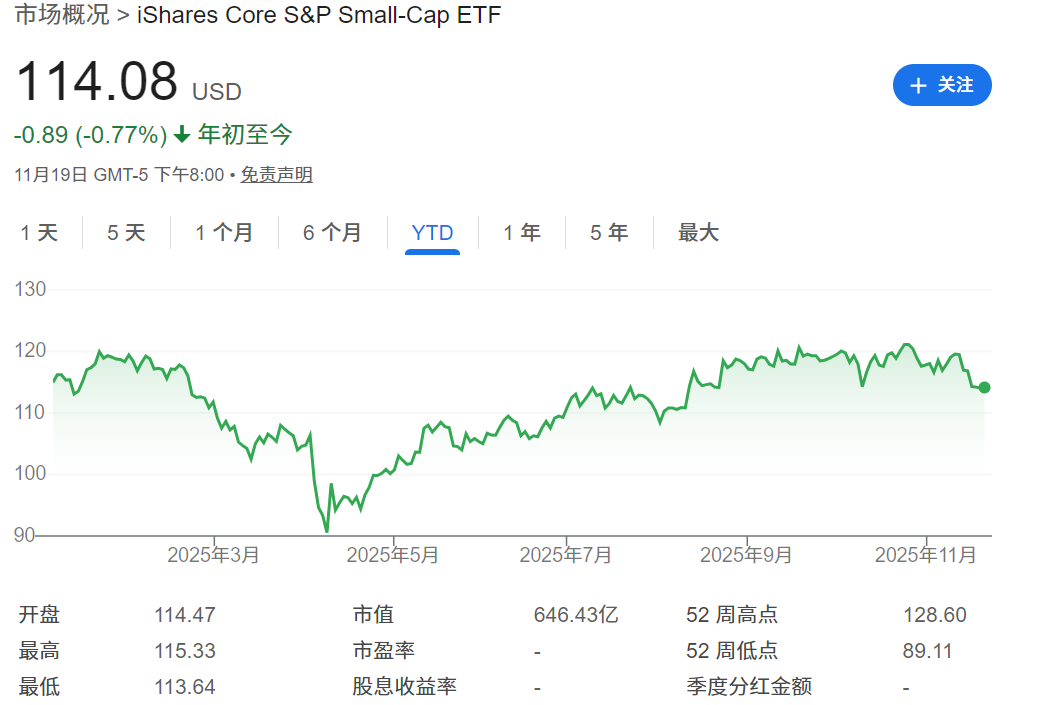This screenshot has width=1039, height=705.
Task: Switch to the 1天 time range tab
Action: pyautogui.click(x=38, y=232)
